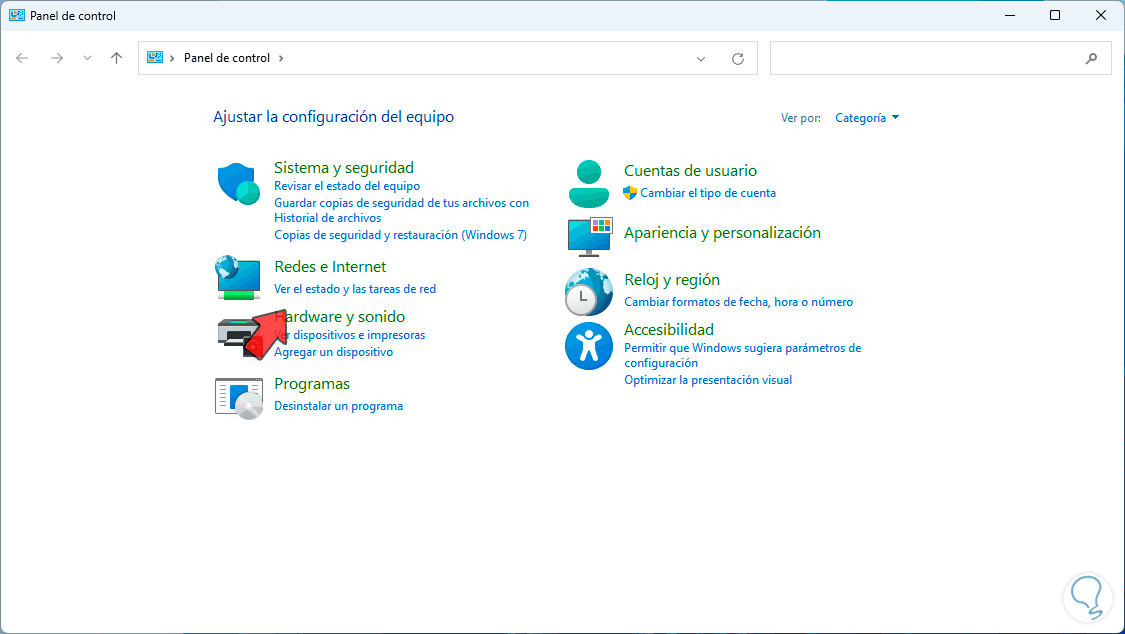Open Hardware y sonido category

(x=339, y=317)
